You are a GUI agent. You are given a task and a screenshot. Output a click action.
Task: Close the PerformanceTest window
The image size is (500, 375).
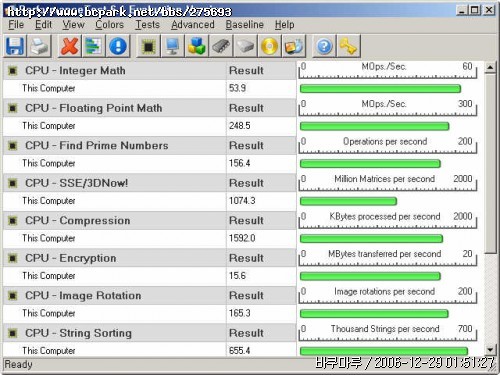489,10
